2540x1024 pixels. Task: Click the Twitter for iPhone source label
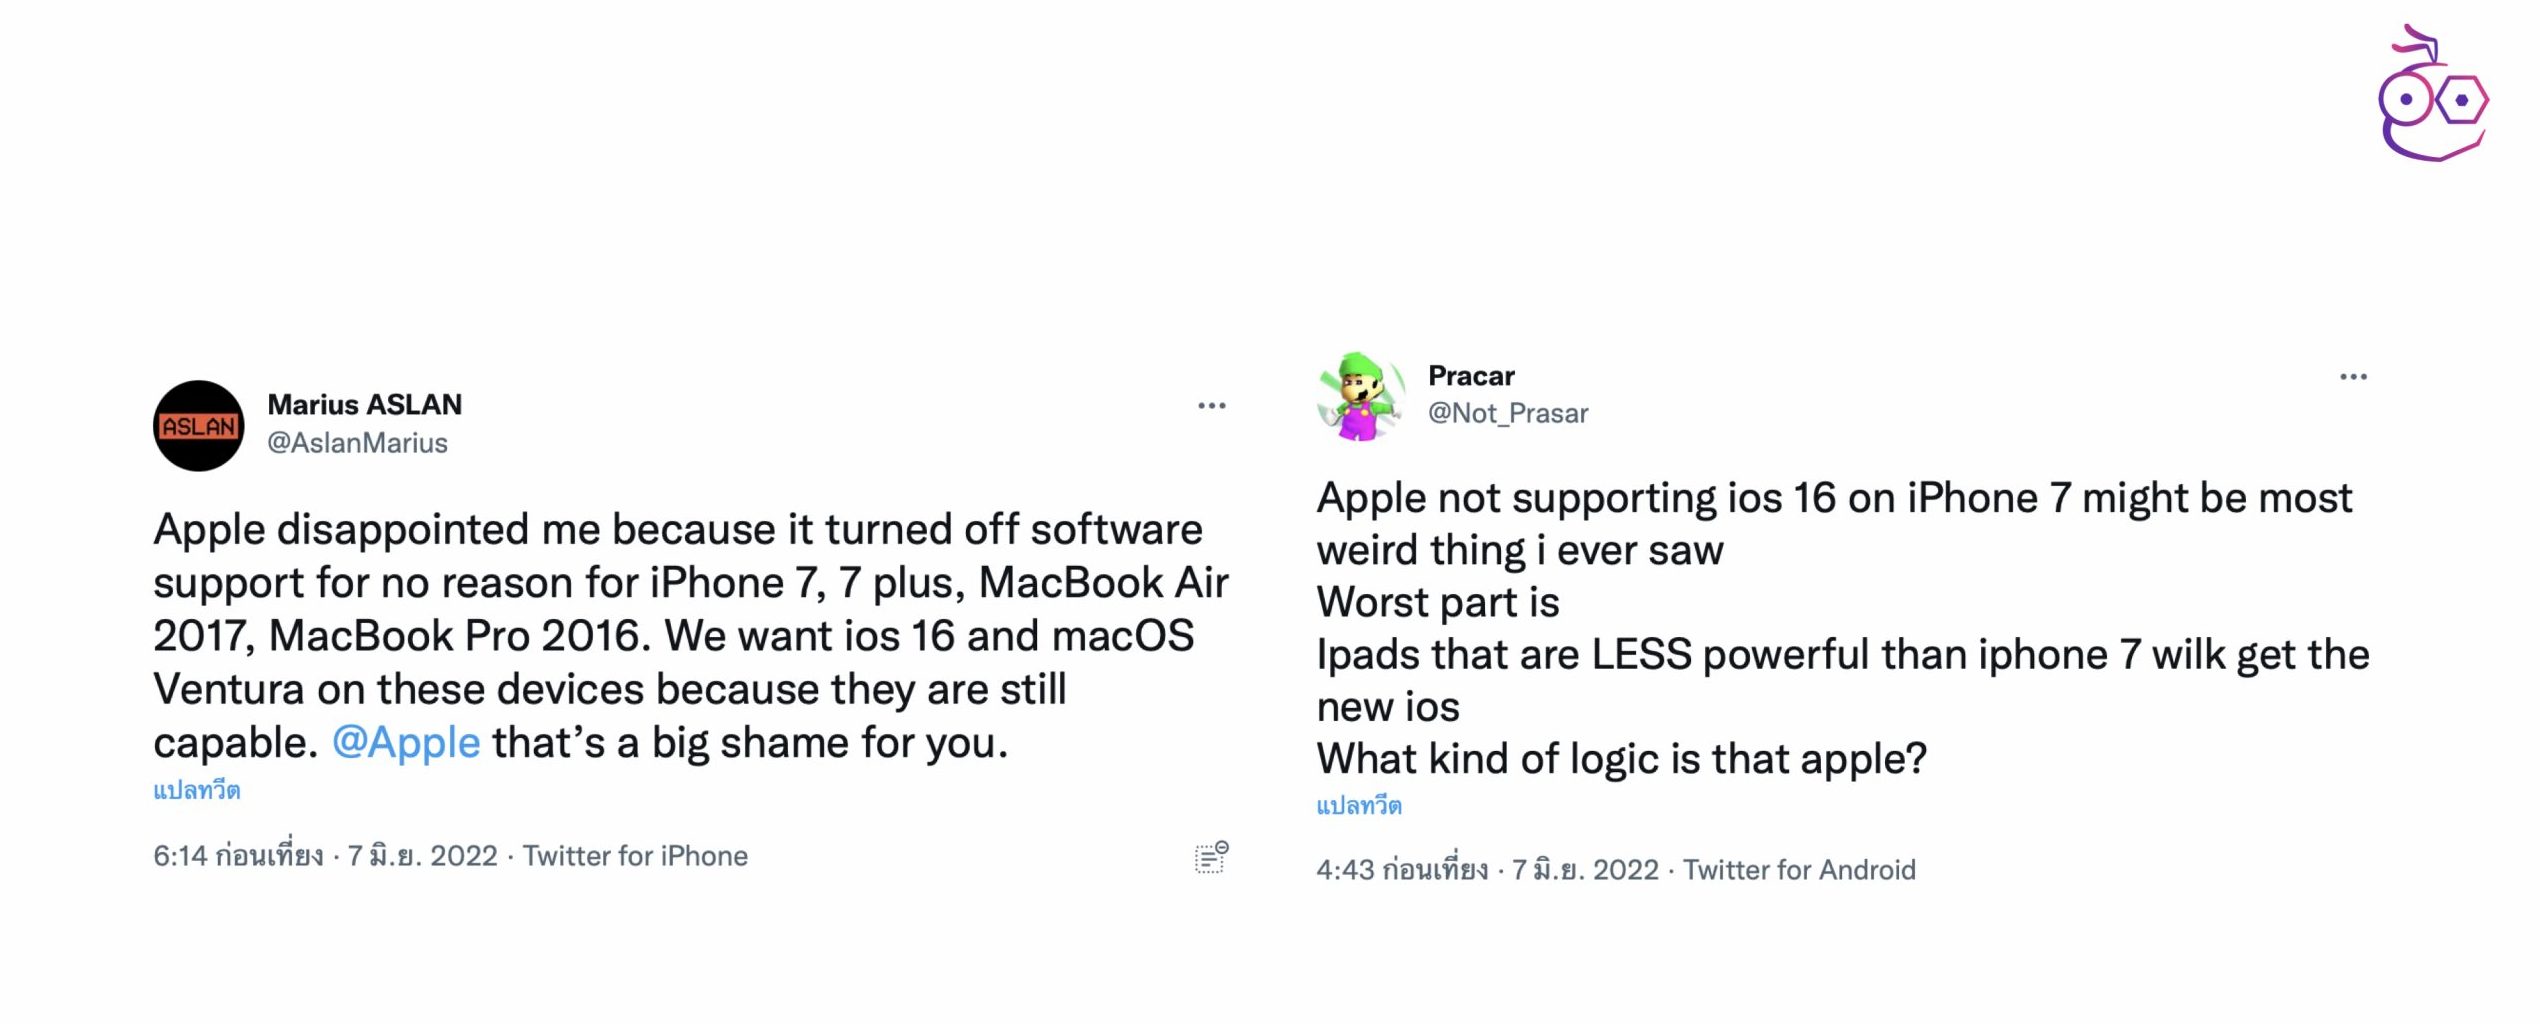coord(635,856)
